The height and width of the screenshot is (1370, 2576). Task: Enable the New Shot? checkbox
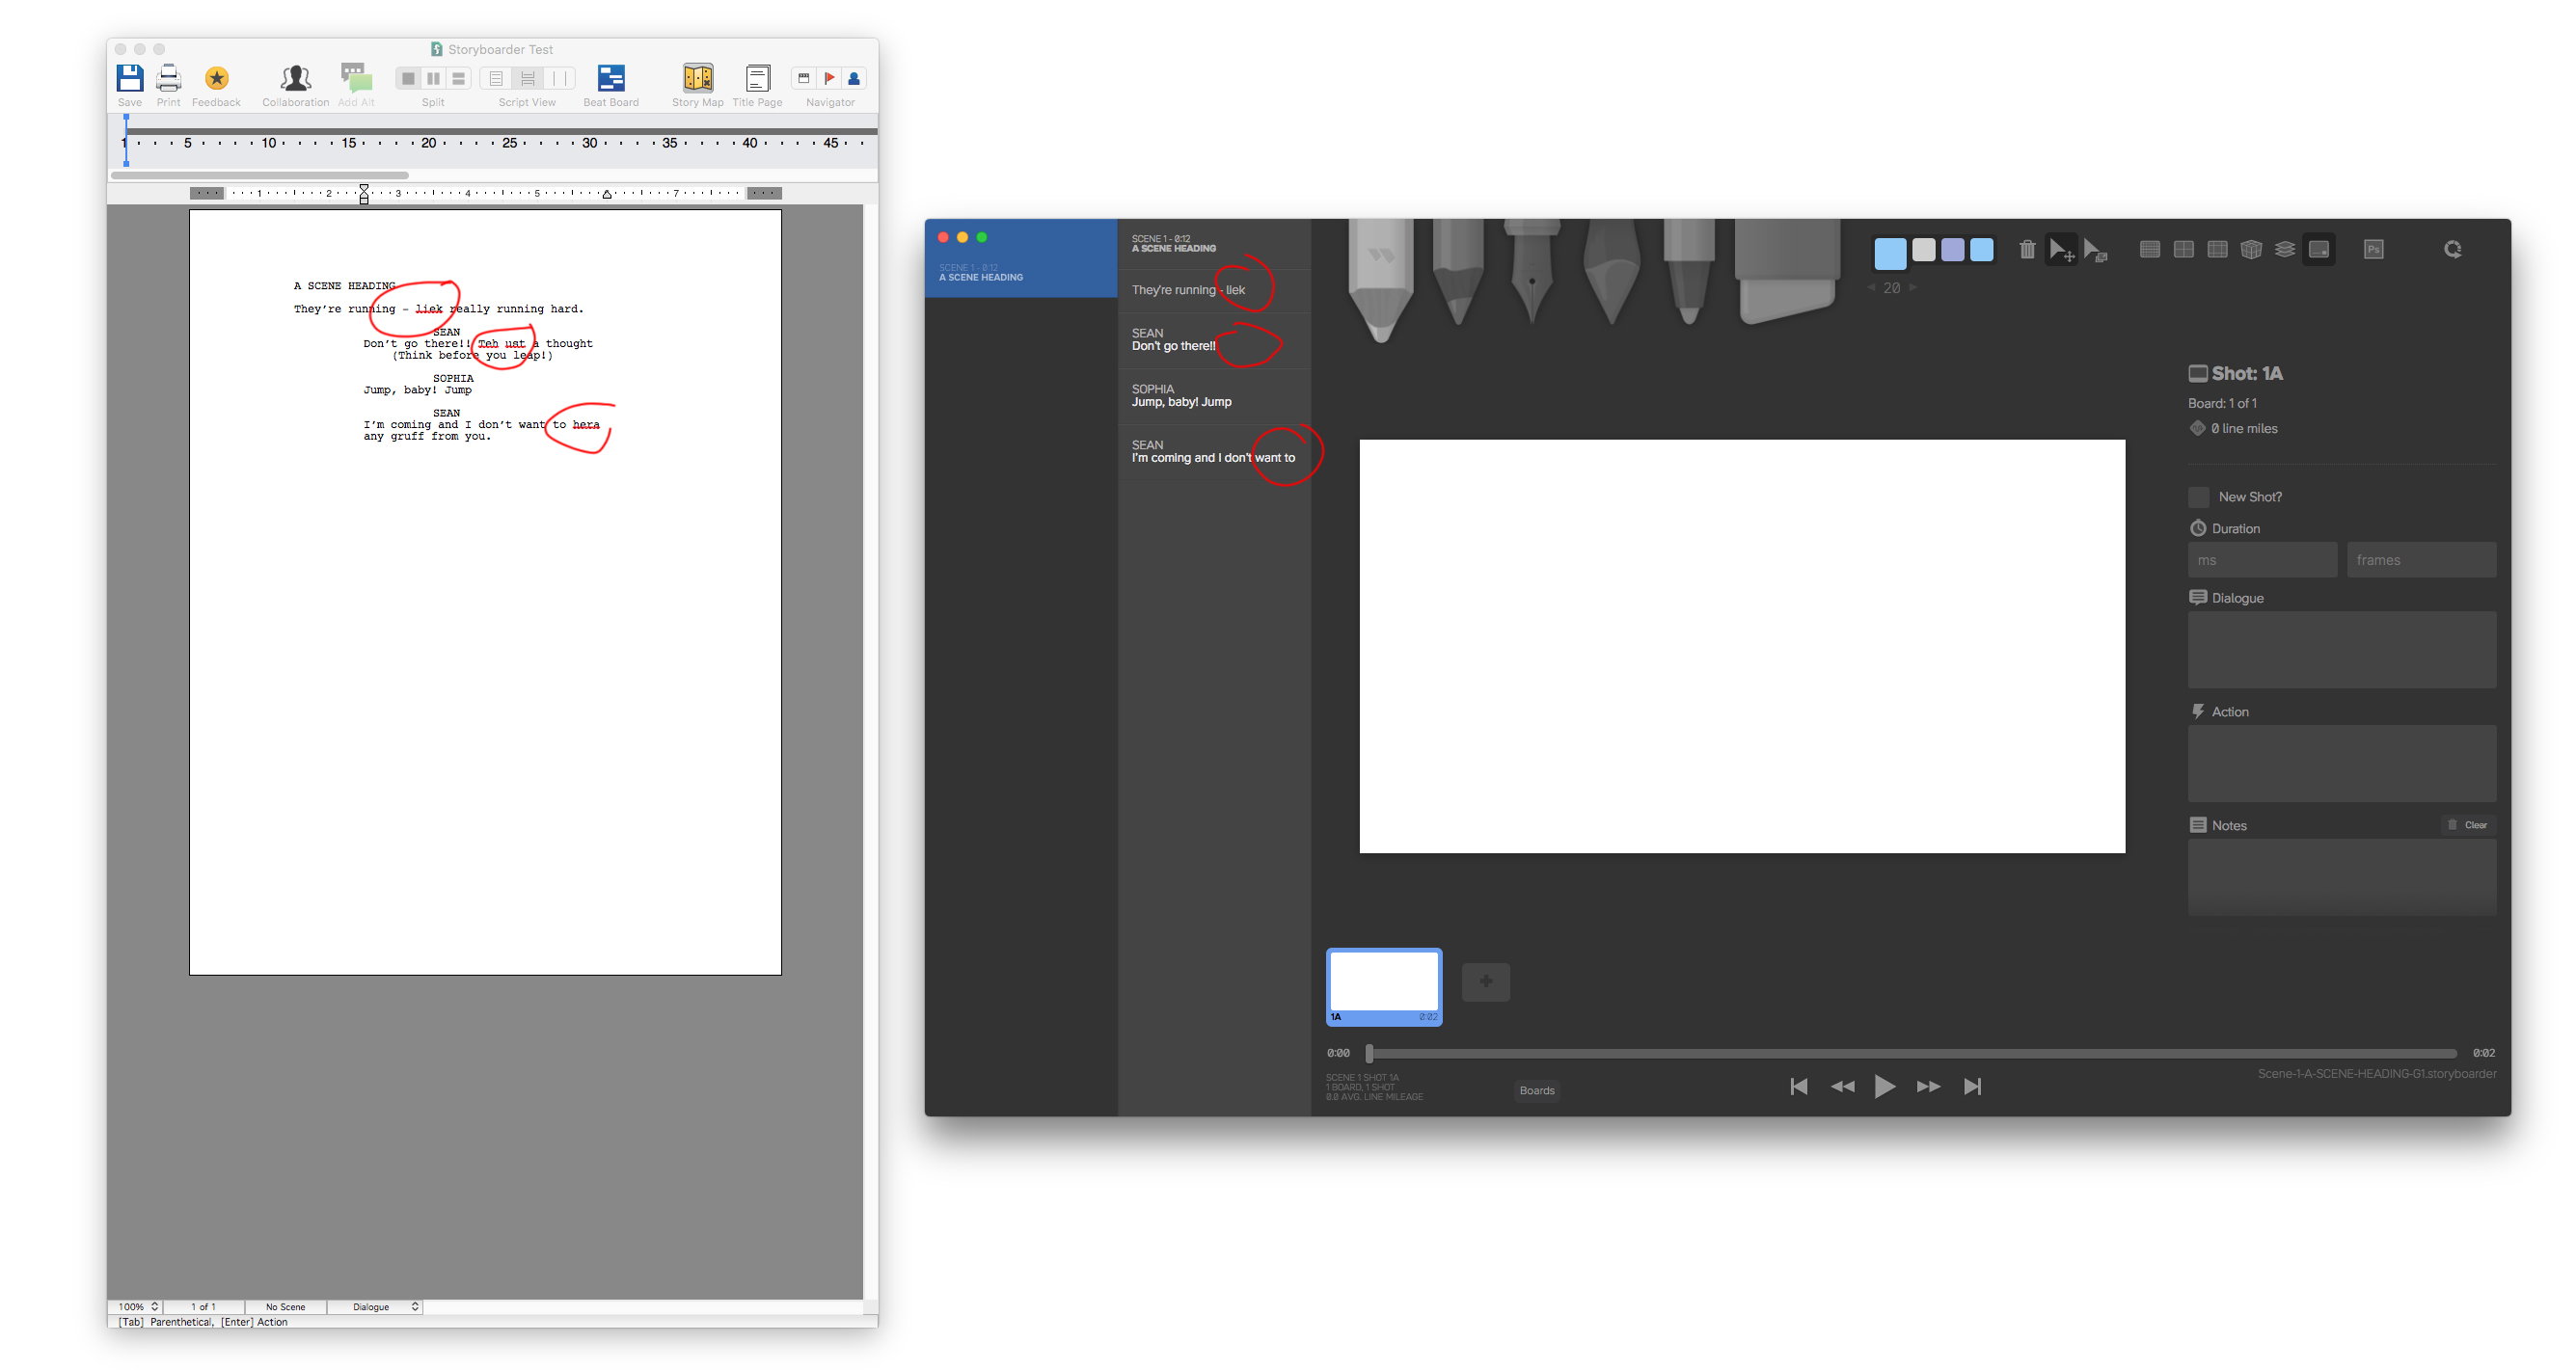2199,496
